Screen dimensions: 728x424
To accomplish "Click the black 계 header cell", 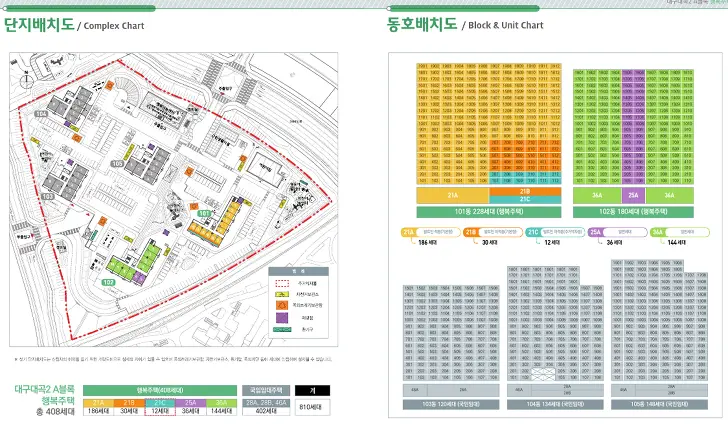I will [x=312, y=391].
